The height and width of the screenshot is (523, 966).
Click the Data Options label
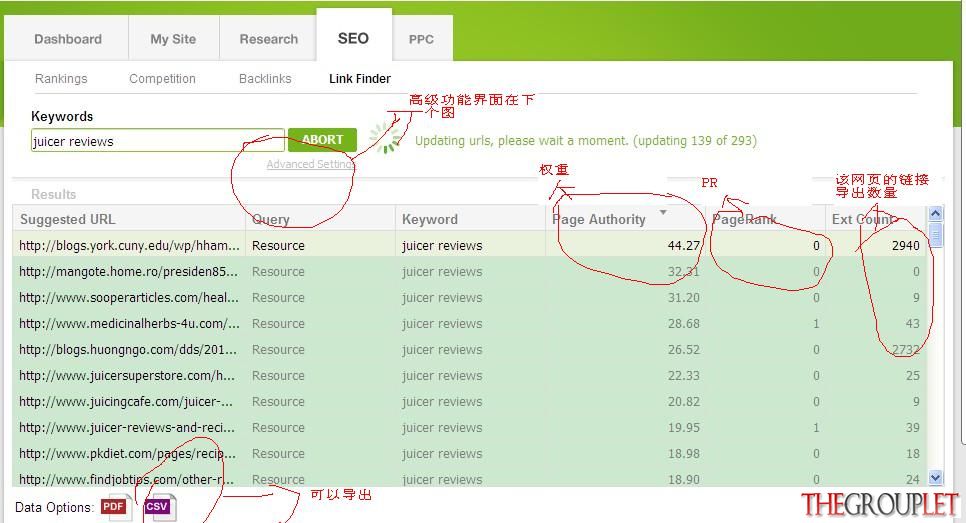(54, 508)
